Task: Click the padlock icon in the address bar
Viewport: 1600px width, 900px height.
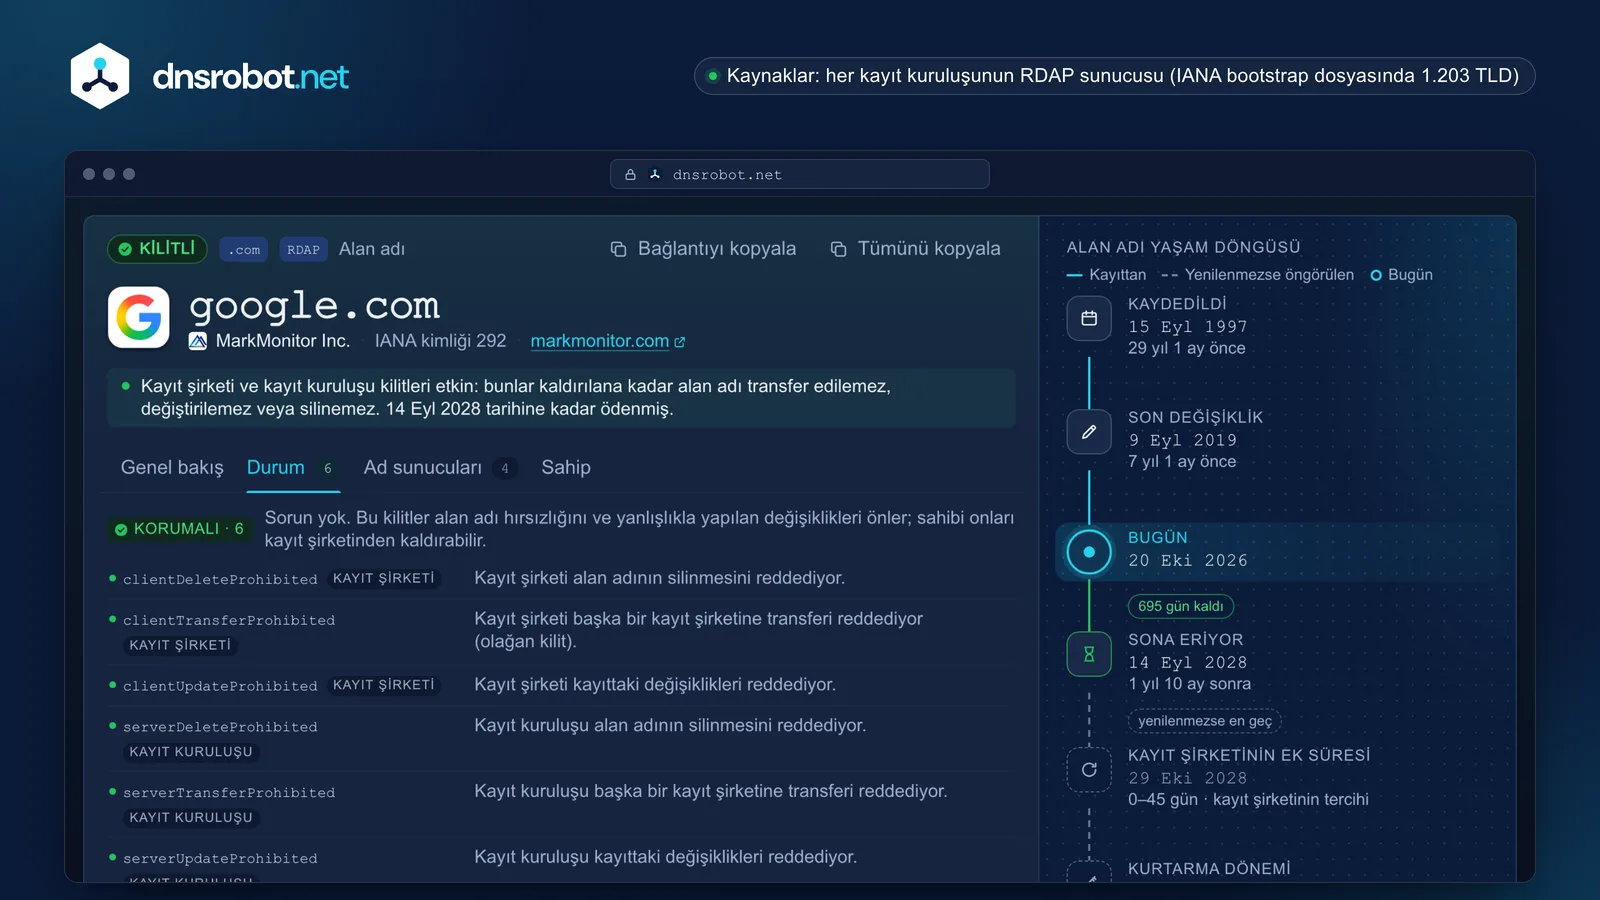Action: [x=630, y=174]
